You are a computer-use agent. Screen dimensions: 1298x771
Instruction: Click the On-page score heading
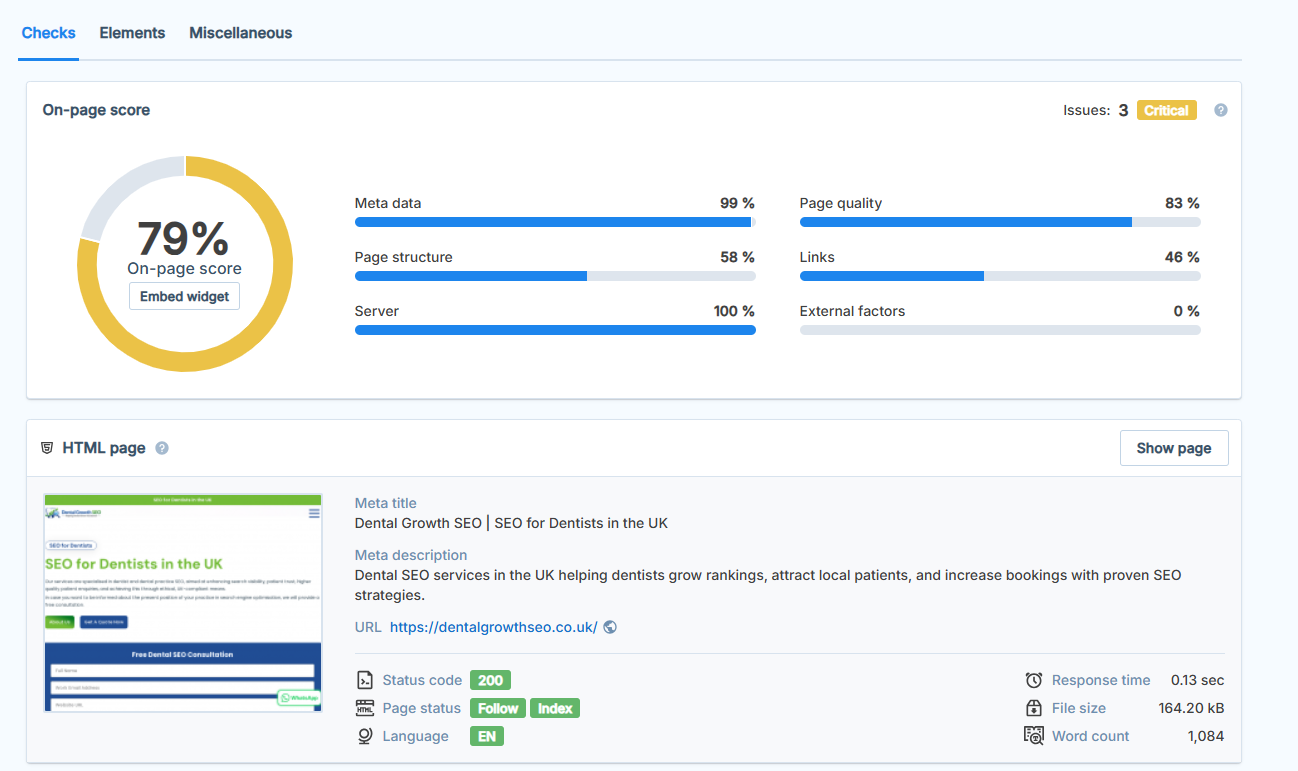coord(96,110)
